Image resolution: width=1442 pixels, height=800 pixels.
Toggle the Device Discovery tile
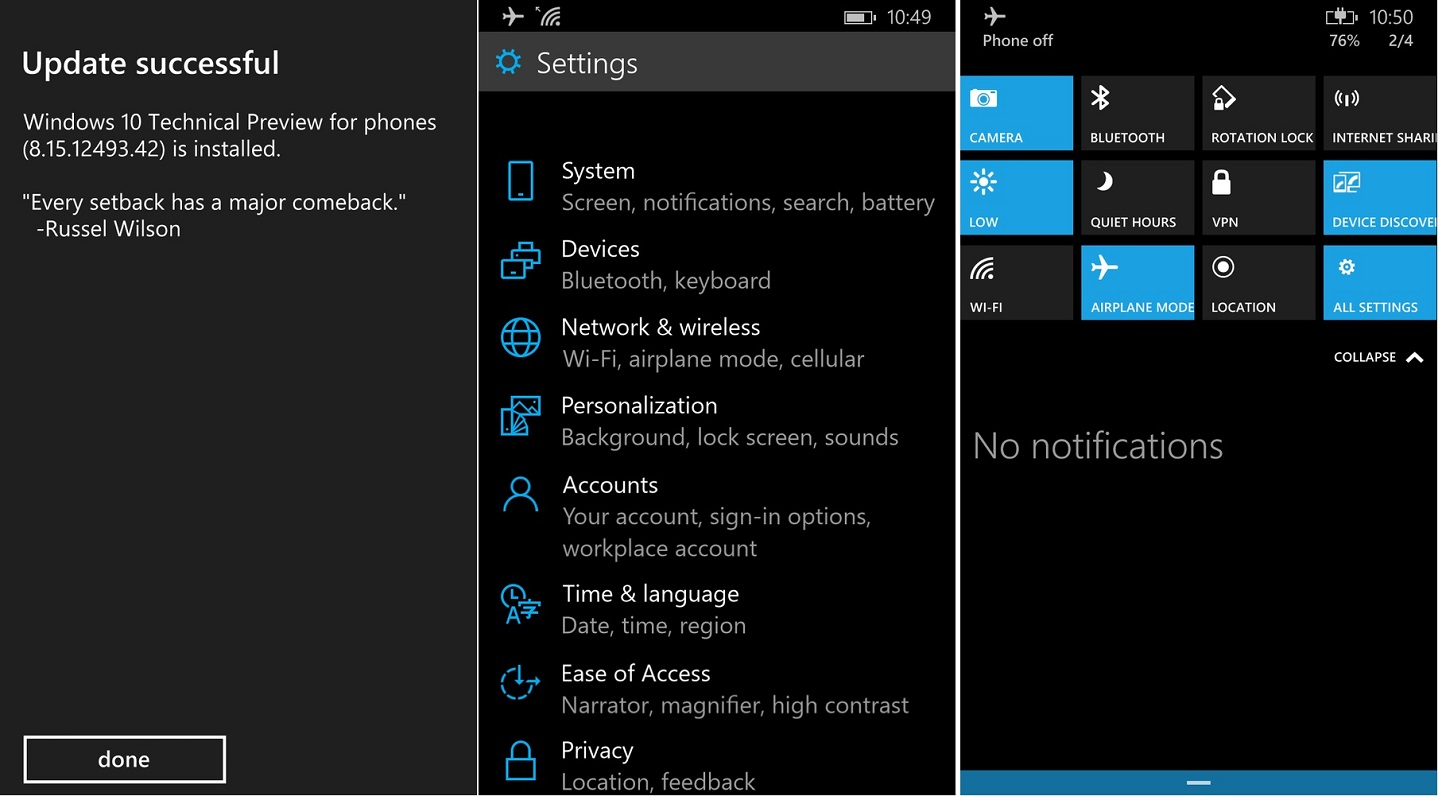coord(1380,198)
